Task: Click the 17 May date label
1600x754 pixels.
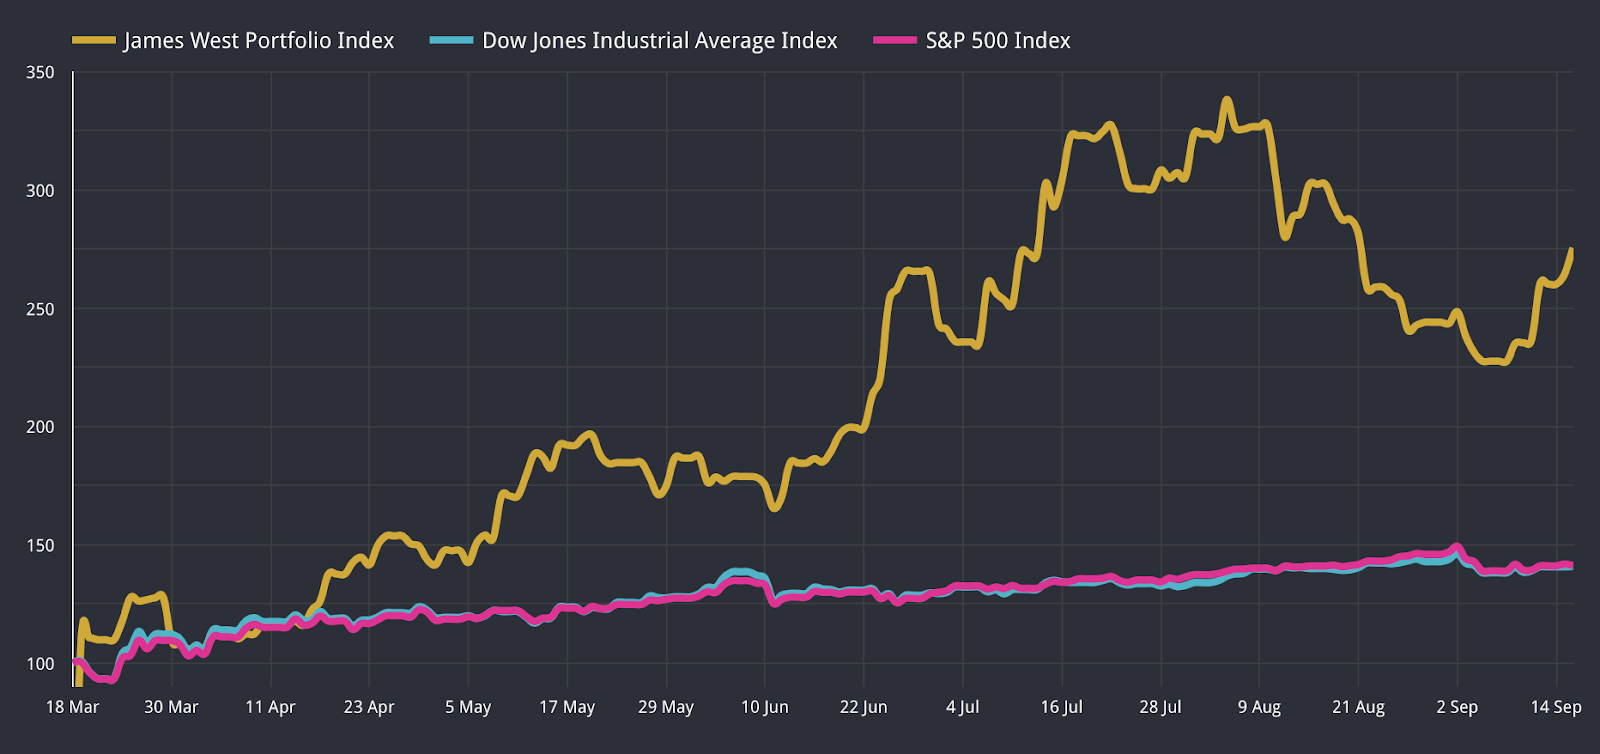Action: coord(567,707)
